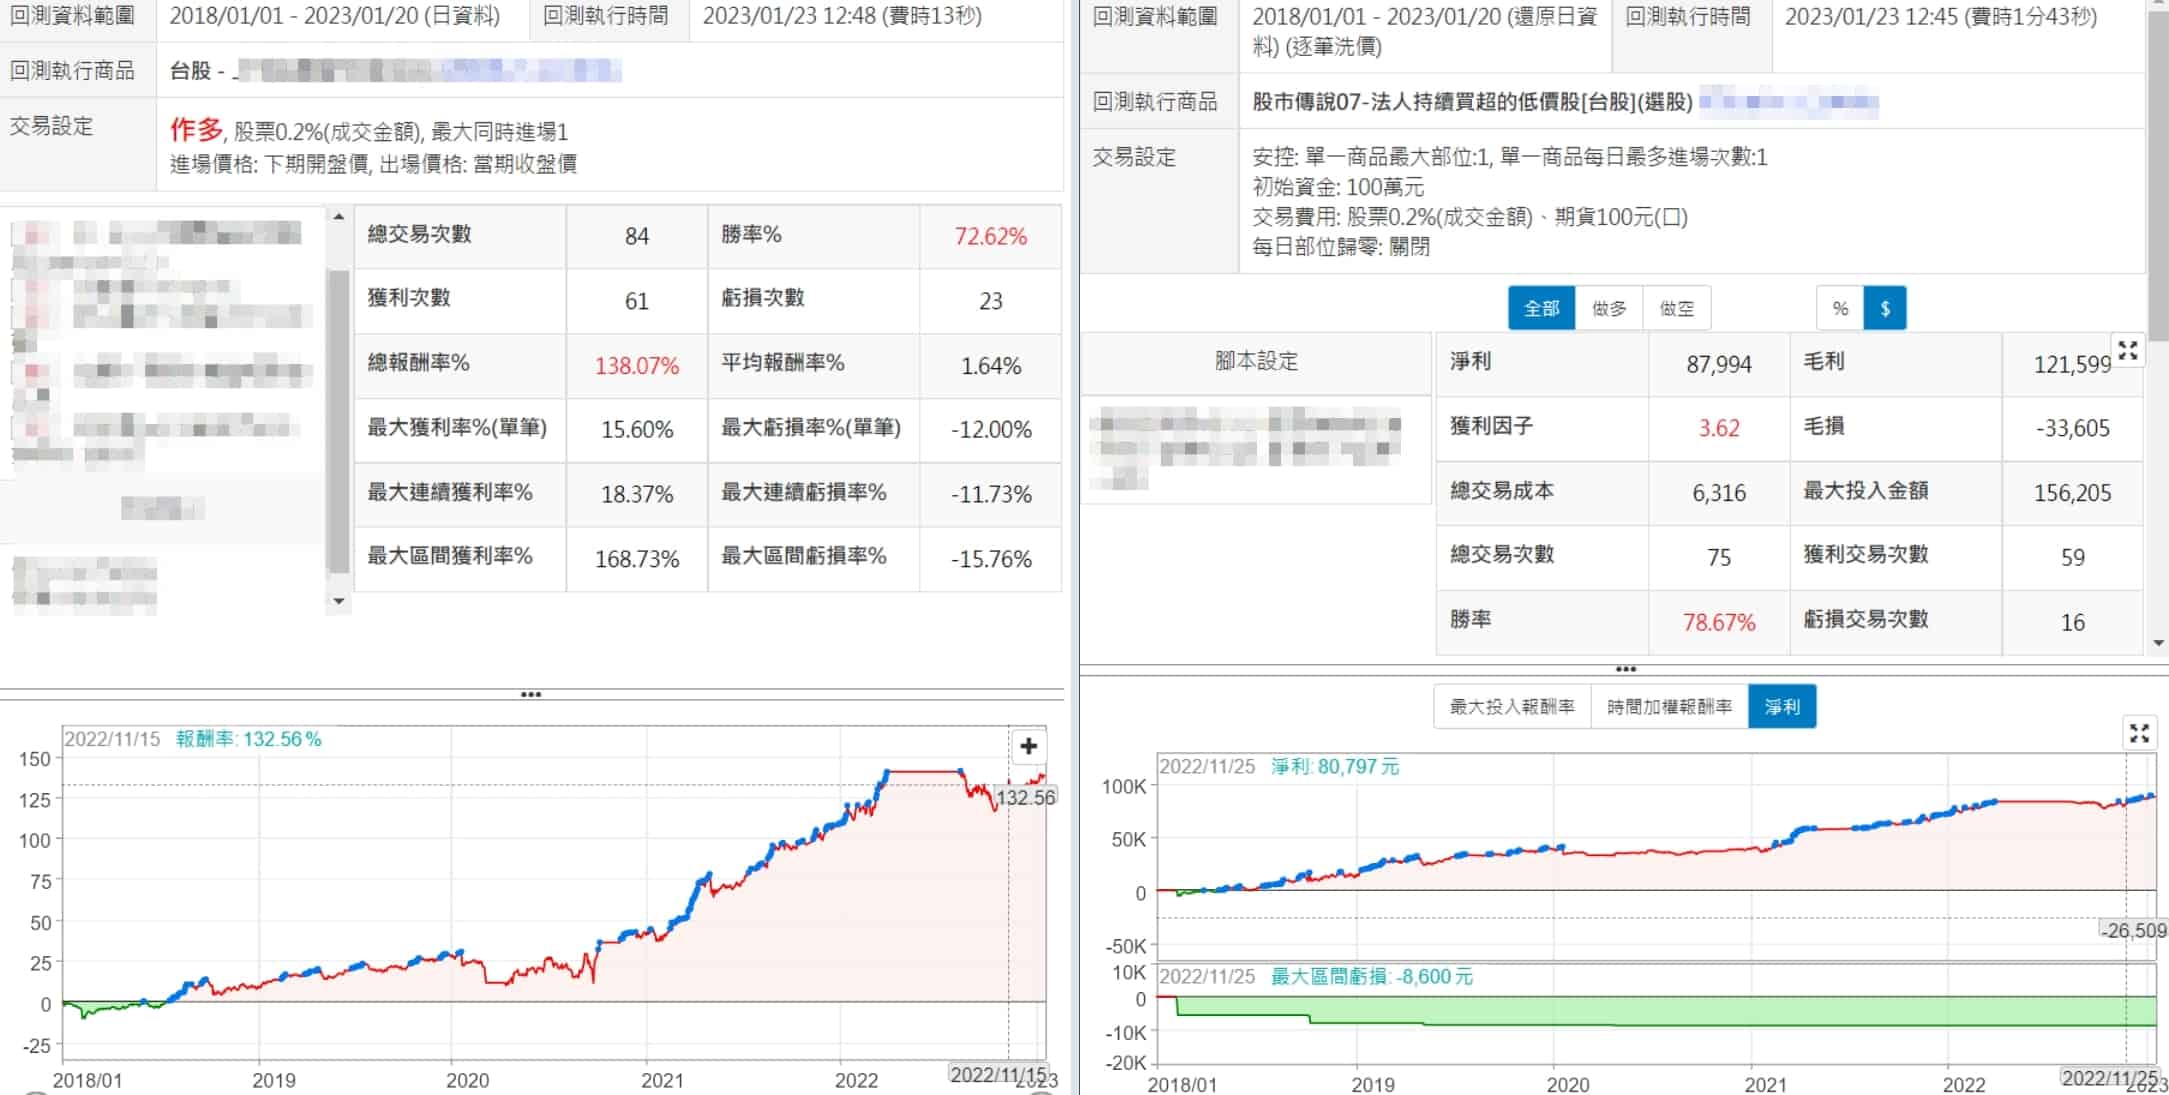Click the right panel splitter dots handle
Image resolution: width=2169 pixels, height=1095 pixels.
1625,669
